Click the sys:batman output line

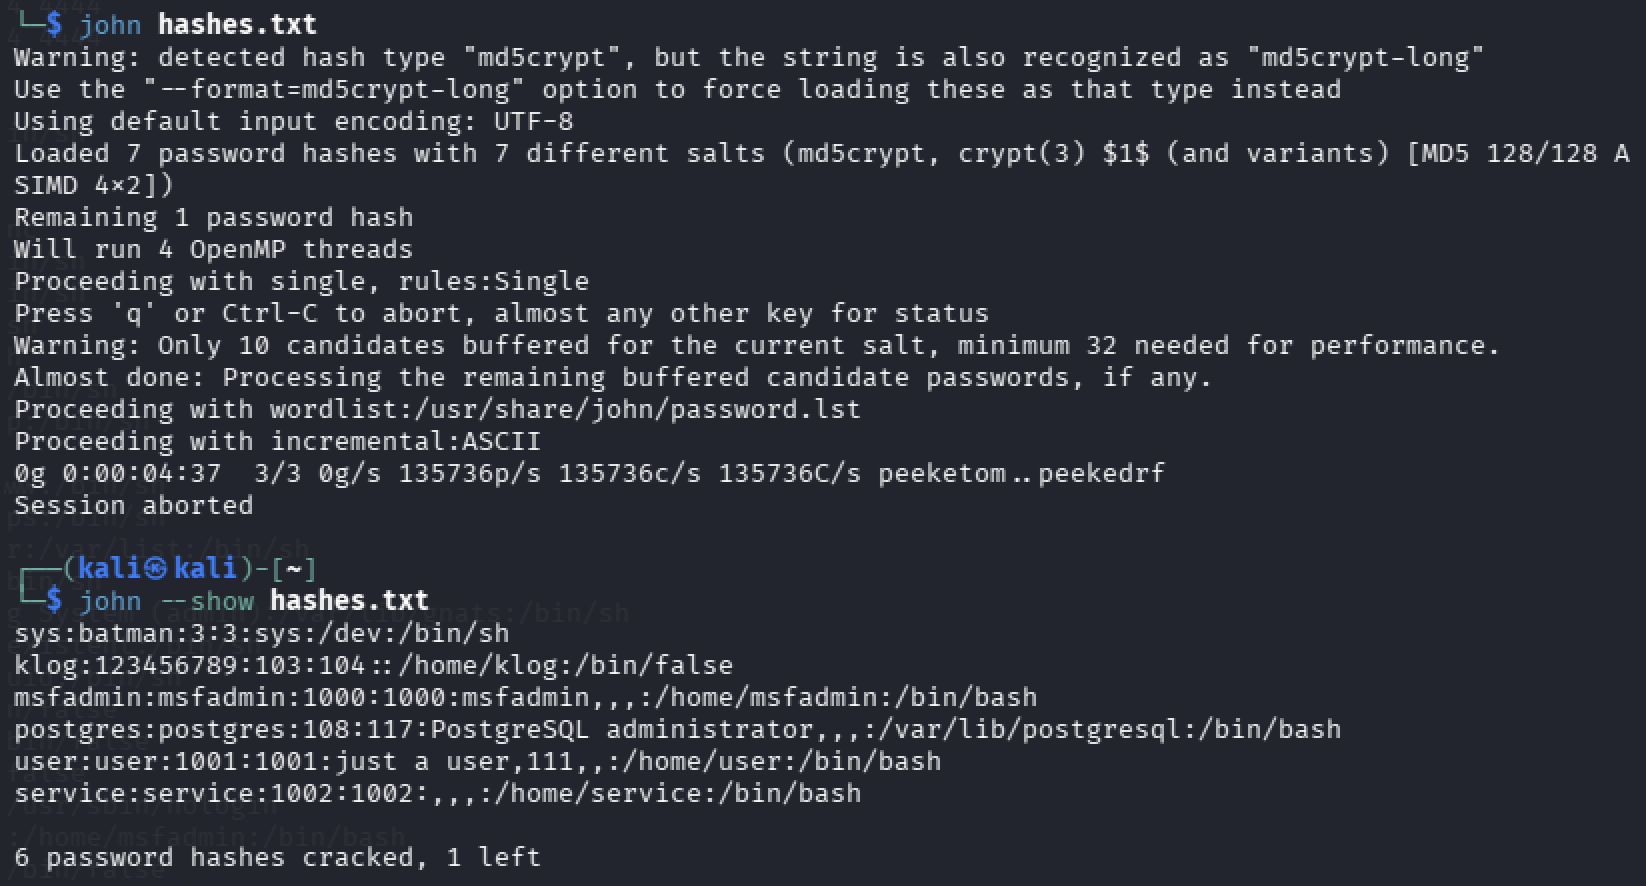[x=262, y=633]
